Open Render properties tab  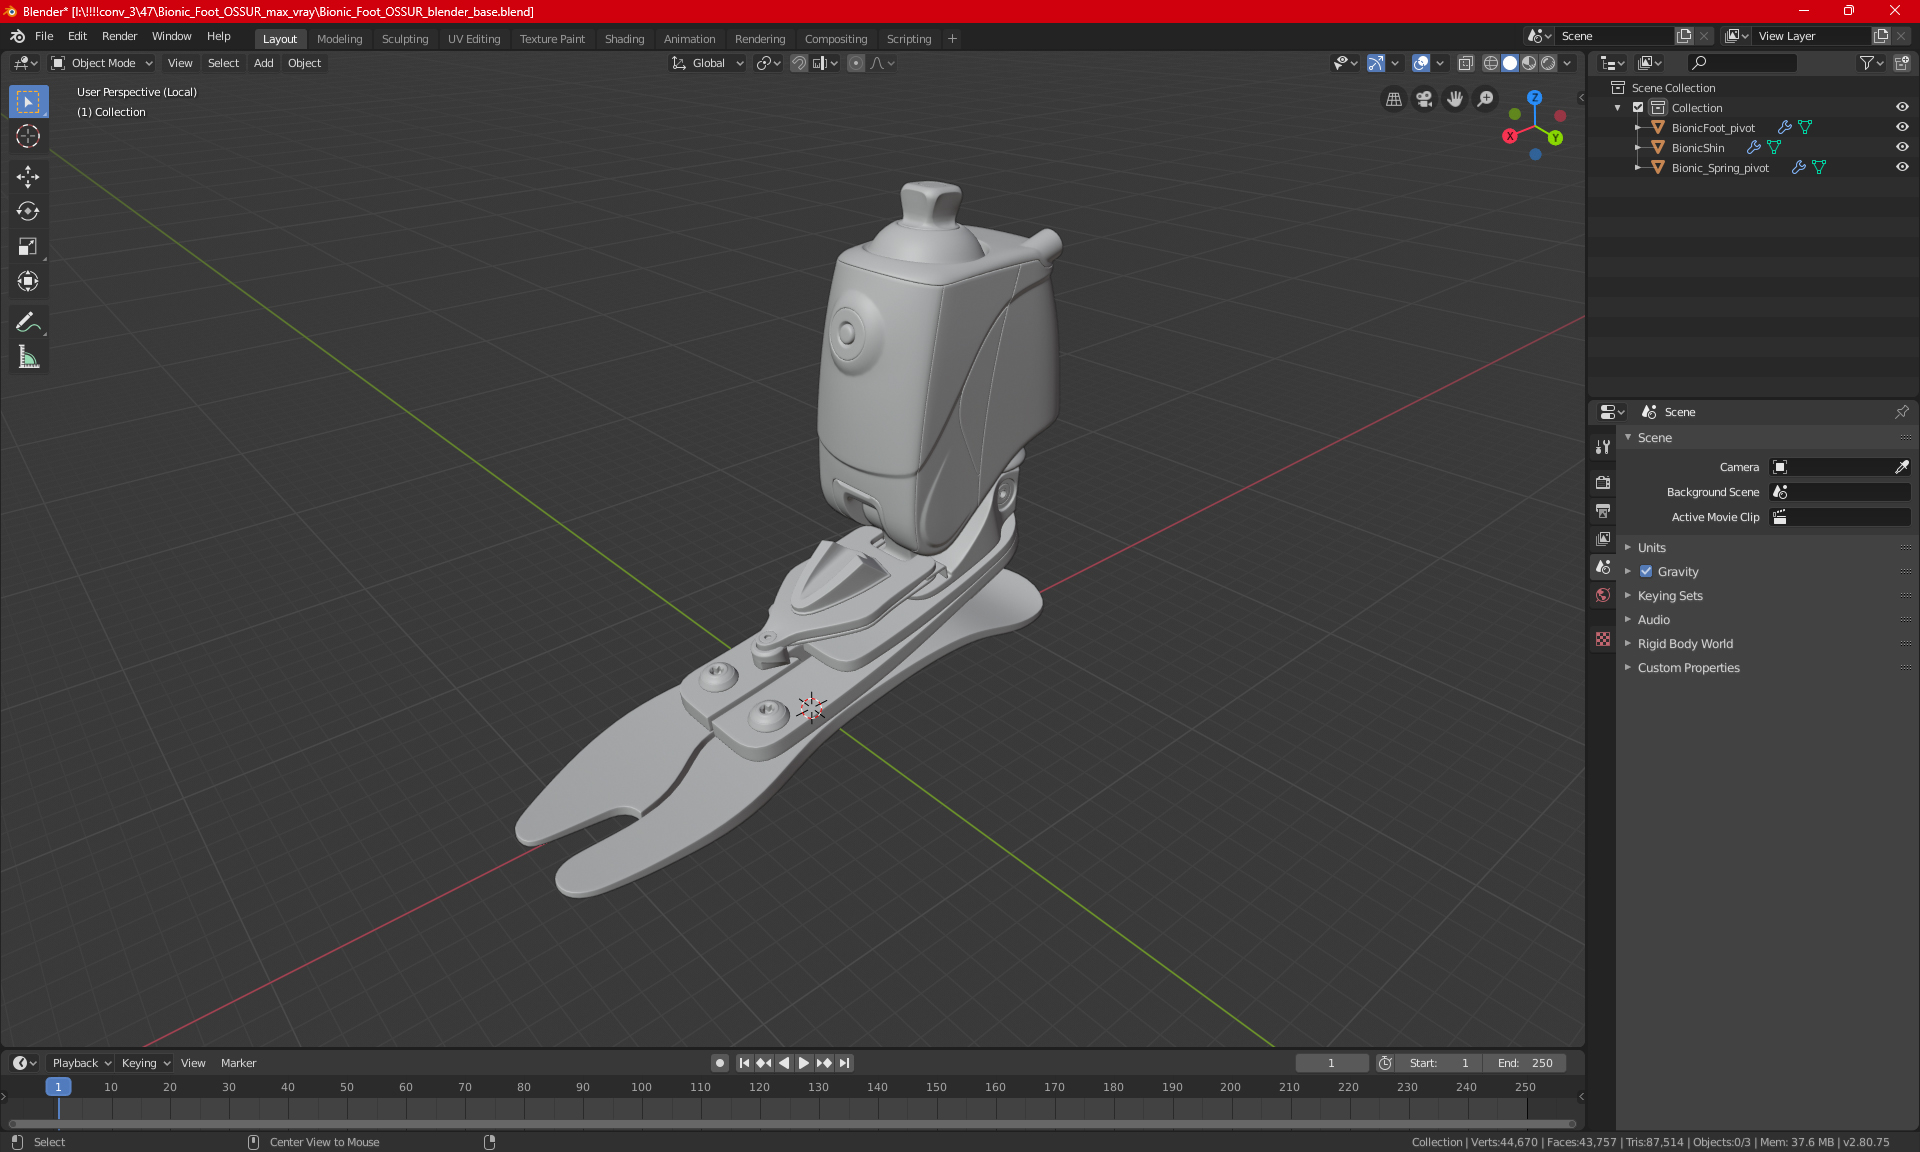(1603, 482)
